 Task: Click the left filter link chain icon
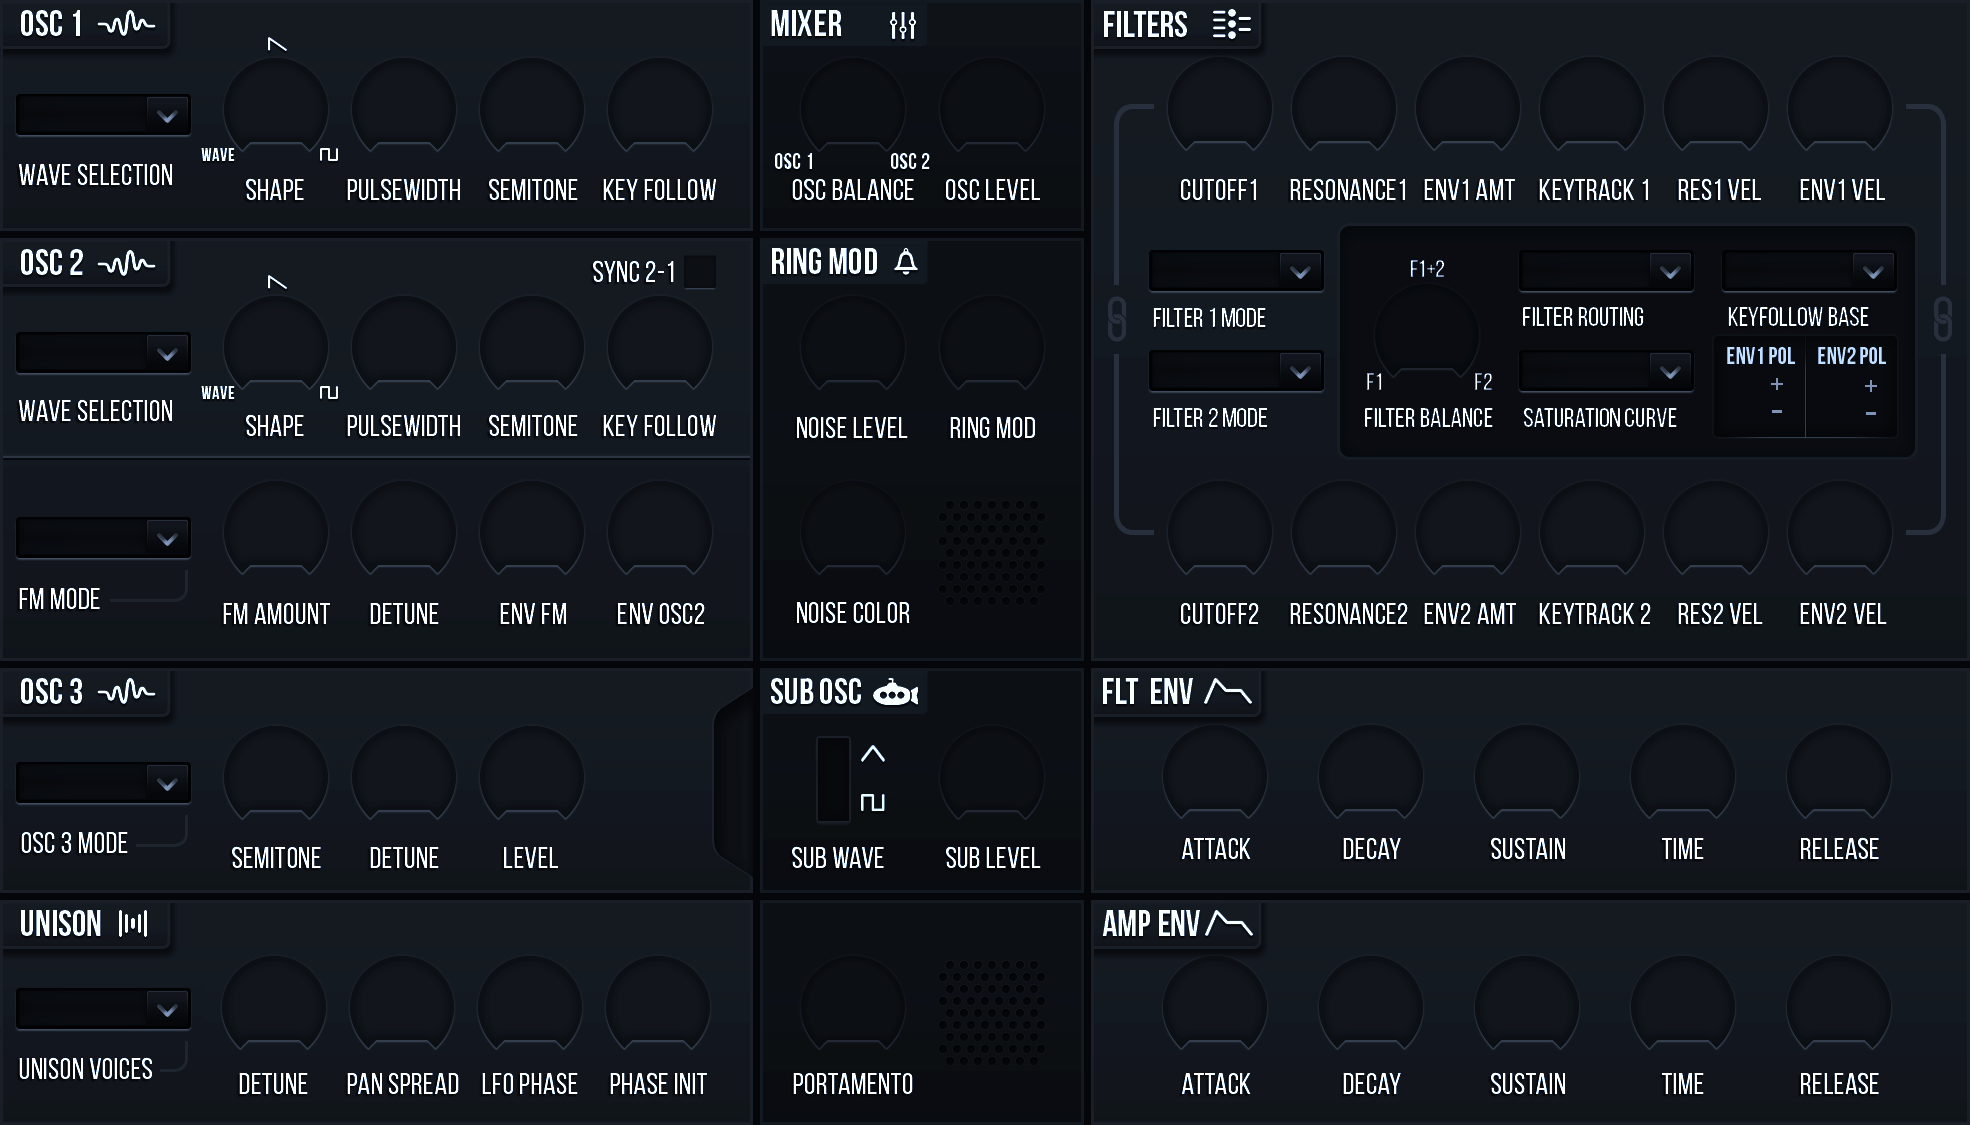click(1117, 319)
